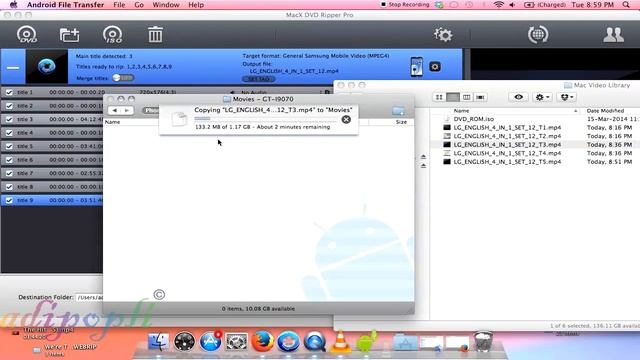Select the DVD disc thumbnail
The width and height of the screenshot is (640, 360).
(47, 67)
